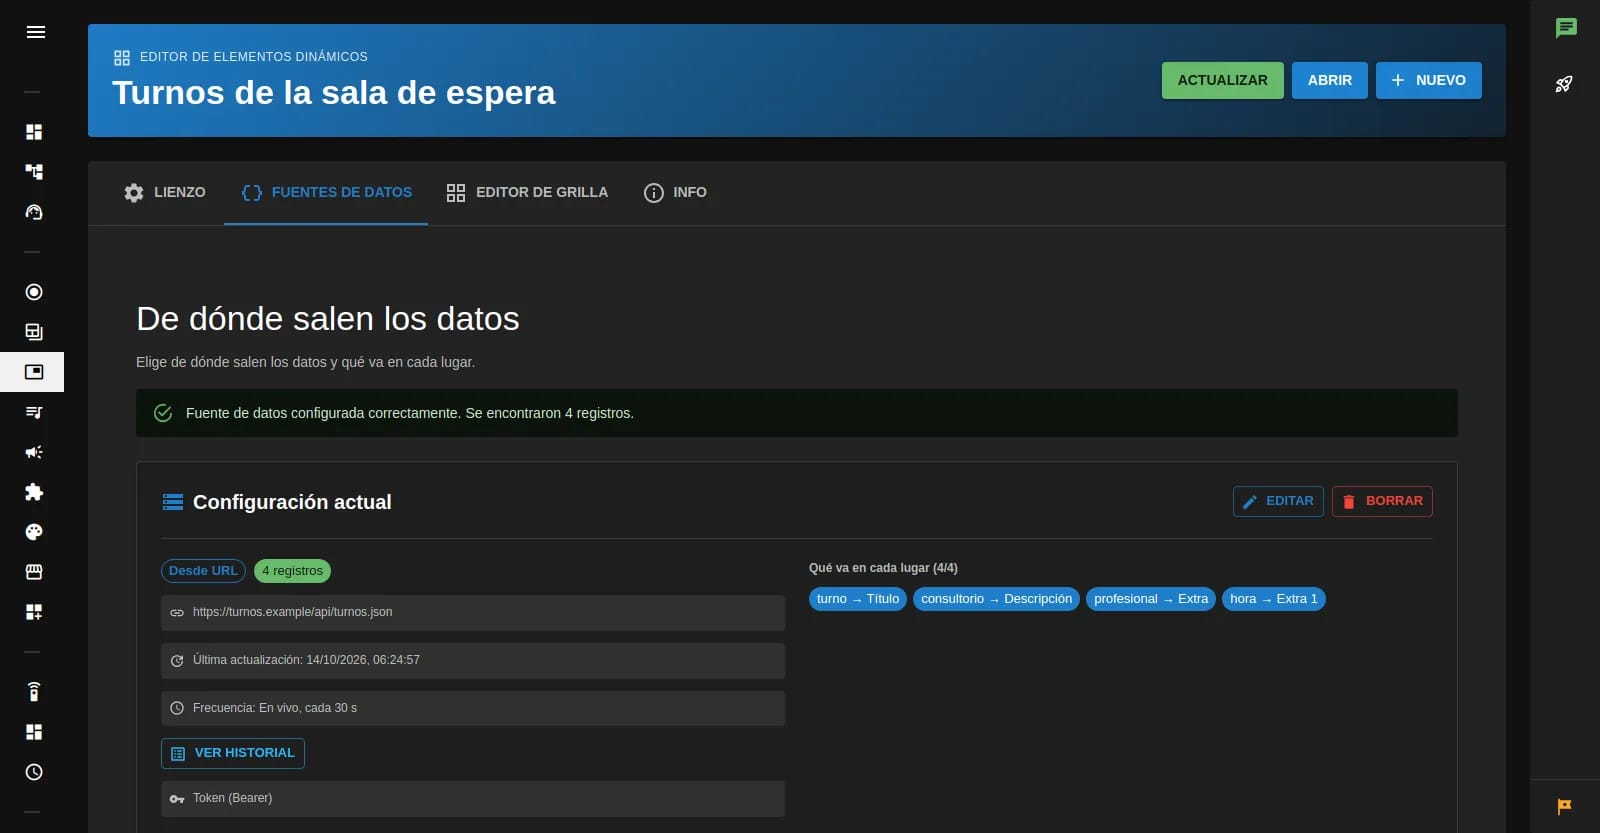
Task: Click the orange flag icon
Action: click(x=1565, y=806)
